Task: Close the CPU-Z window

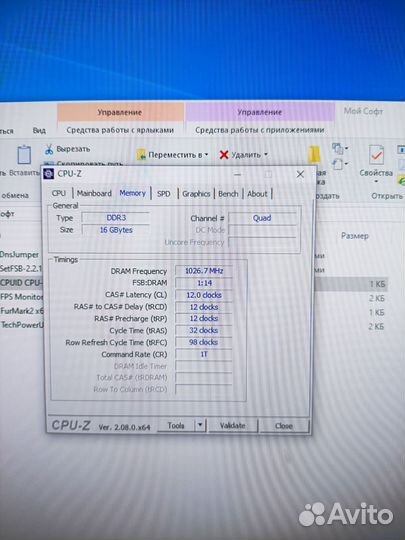Action: 300,174
